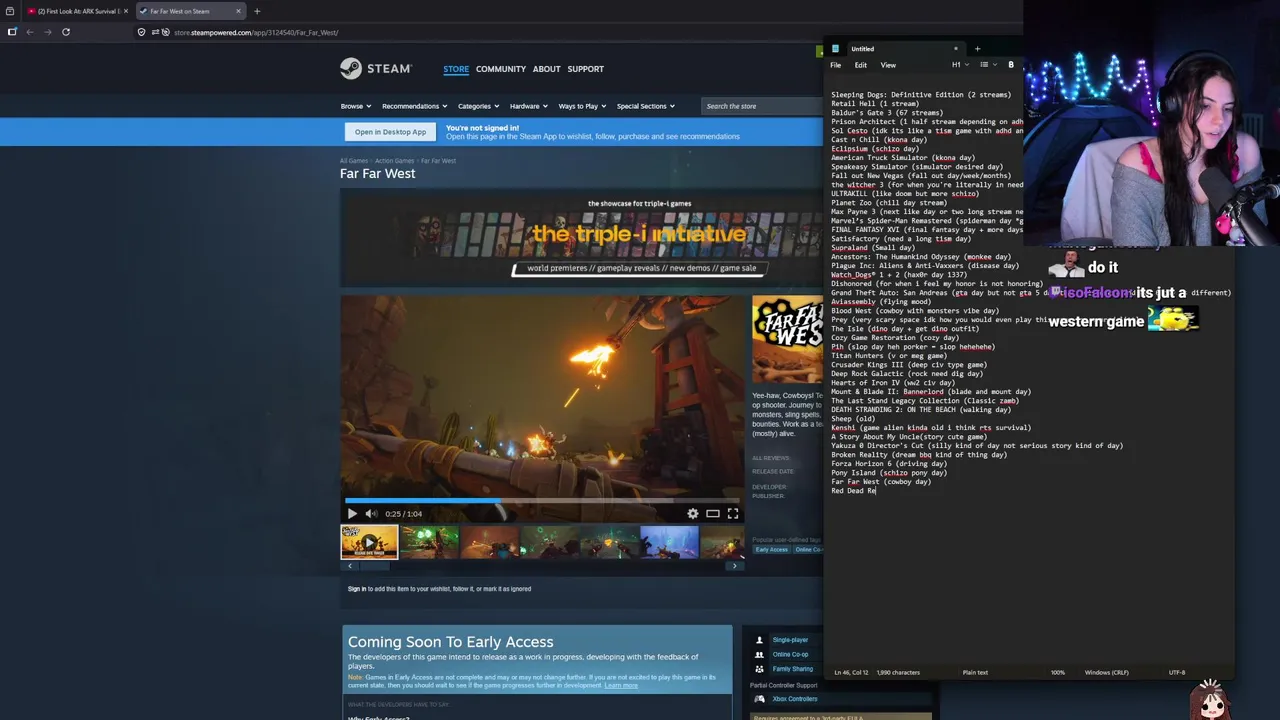This screenshot has width=1280, height=720.
Task: Select the first trailer thumbnail in media strip
Action: [369, 542]
